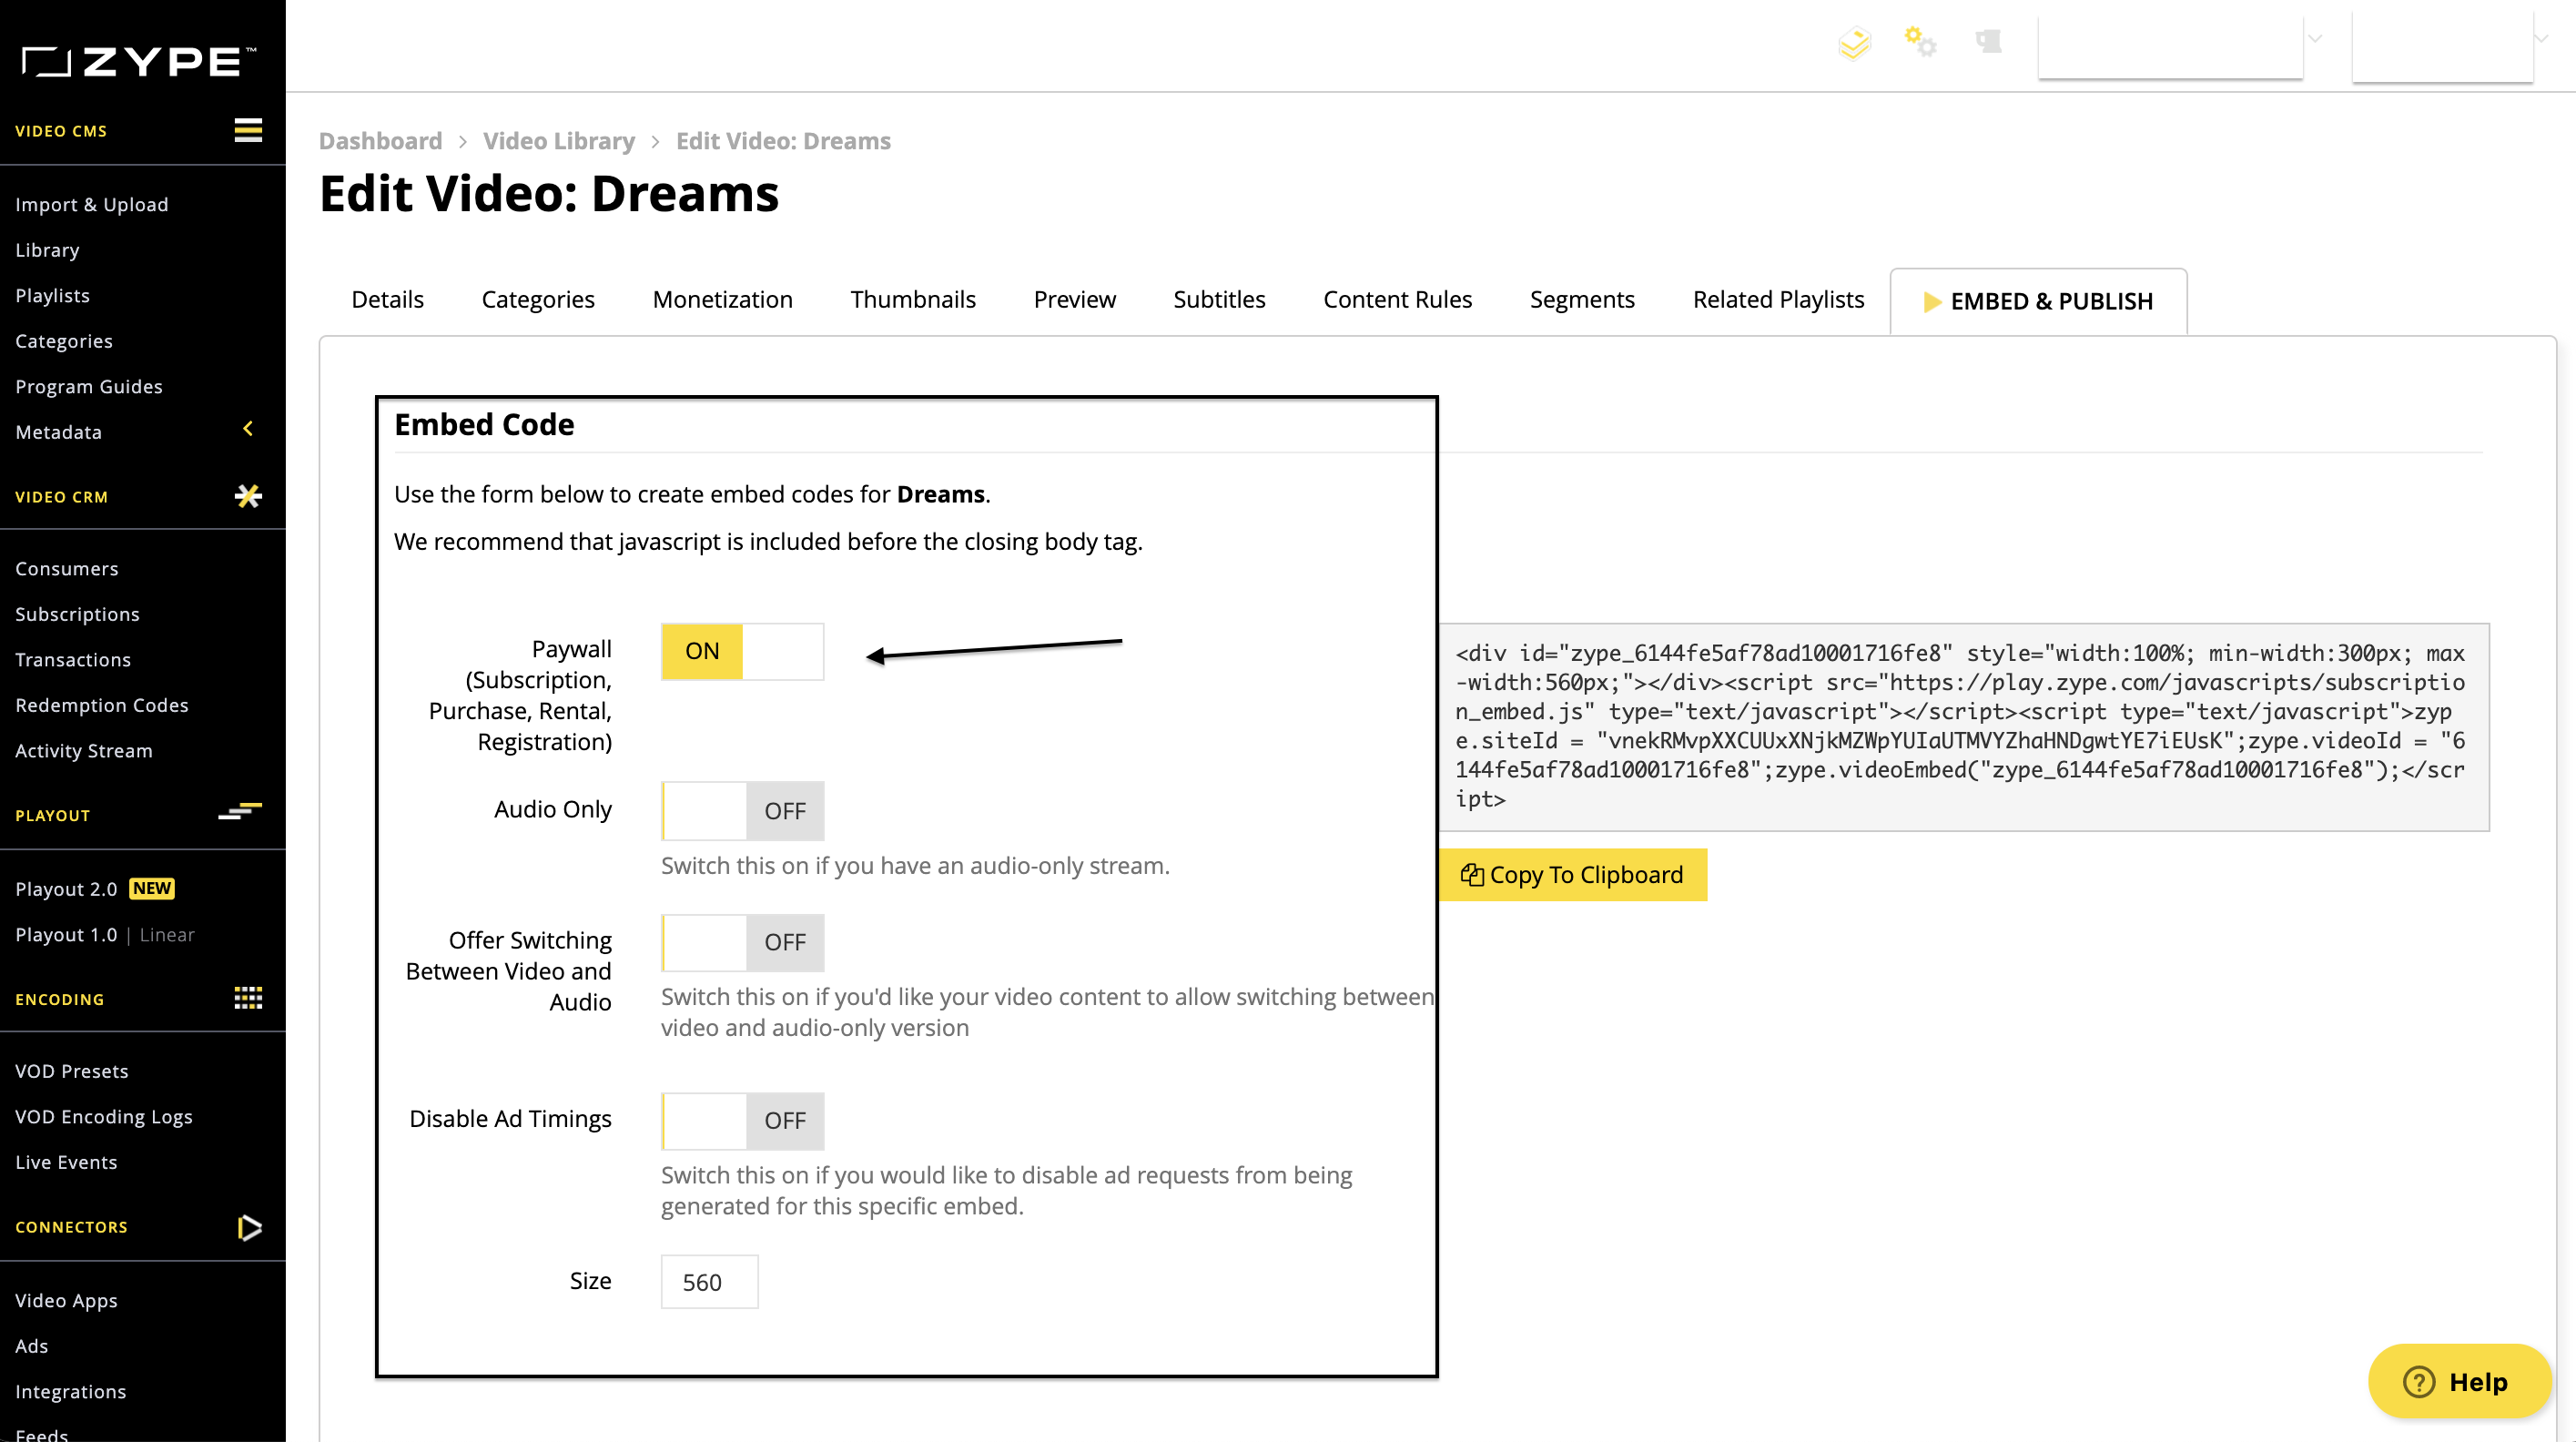Viewport: 2576px width, 1442px height.
Task: Click the play icon on the Embed & Publish tab
Action: pyautogui.click(x=1932, y=302)
